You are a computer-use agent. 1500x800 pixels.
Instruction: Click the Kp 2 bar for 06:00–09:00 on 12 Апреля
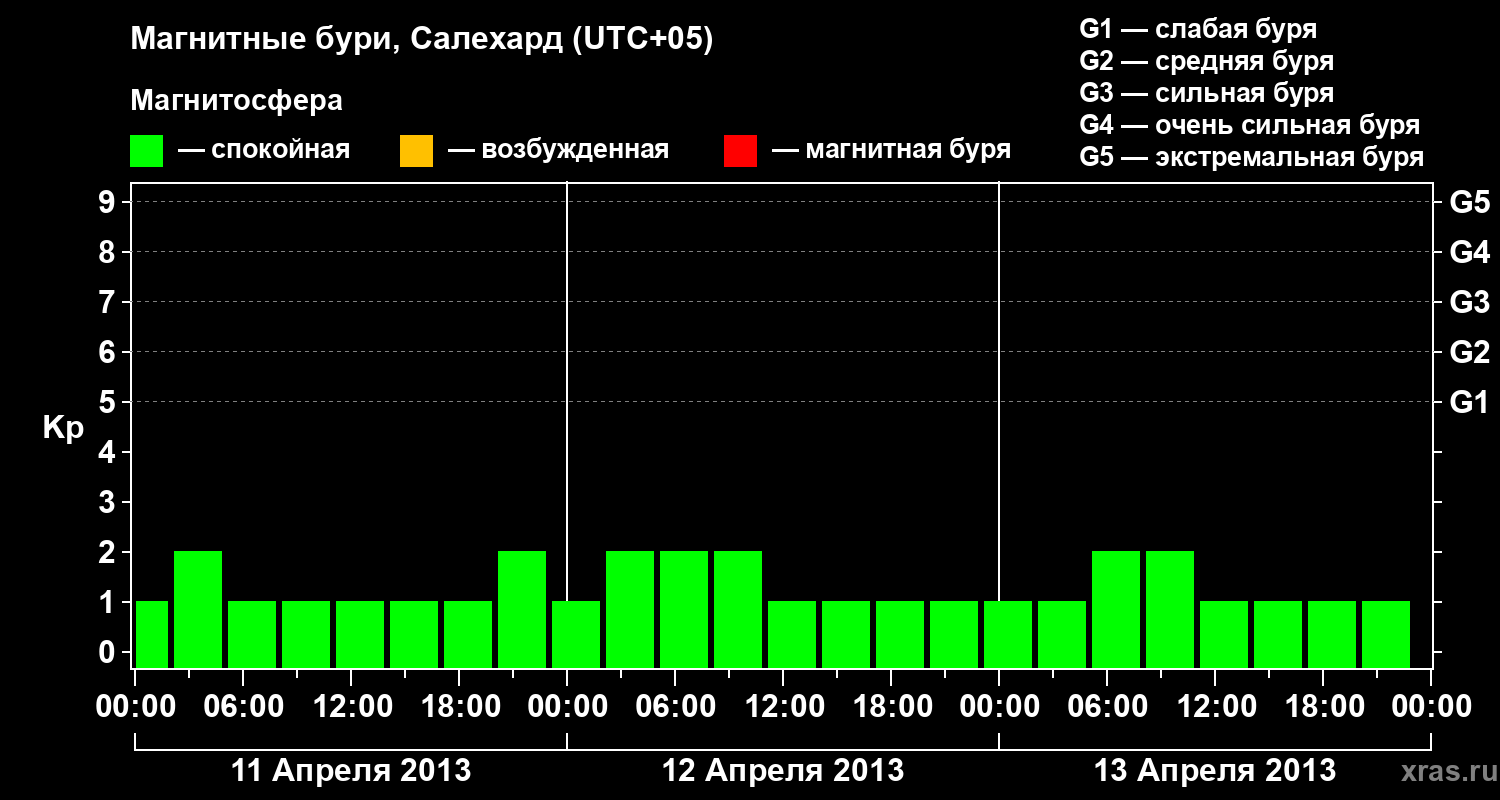684,609
